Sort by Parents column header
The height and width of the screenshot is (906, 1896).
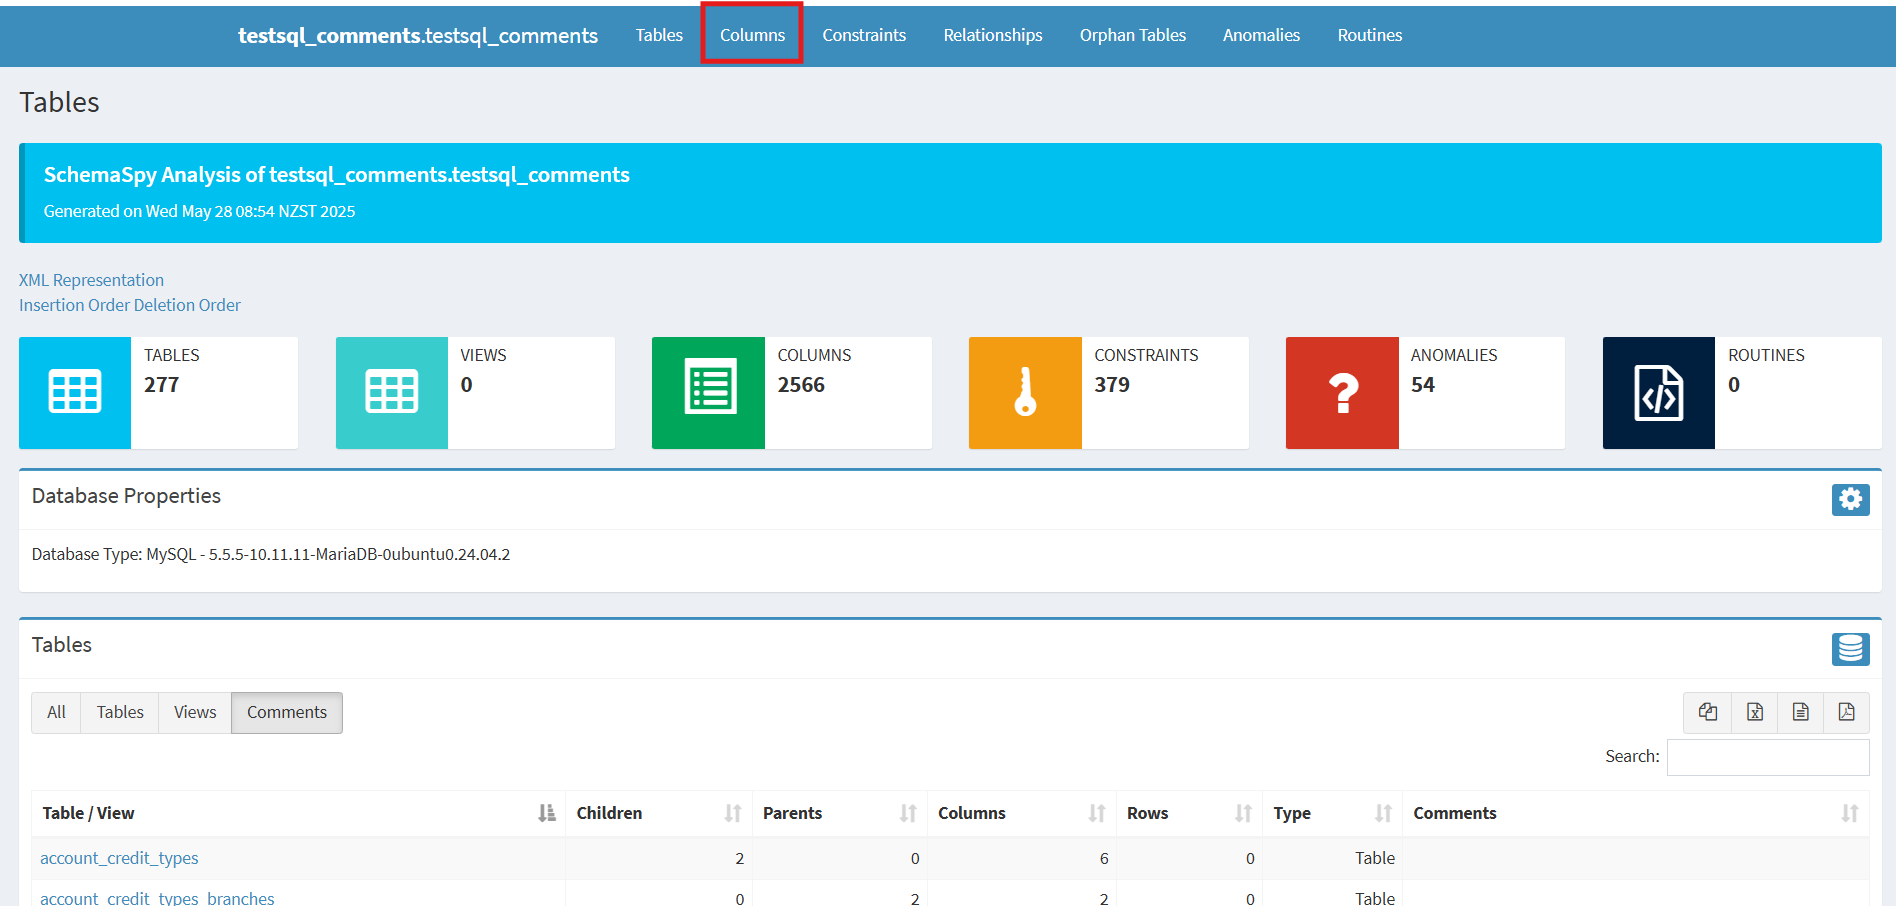840,813
